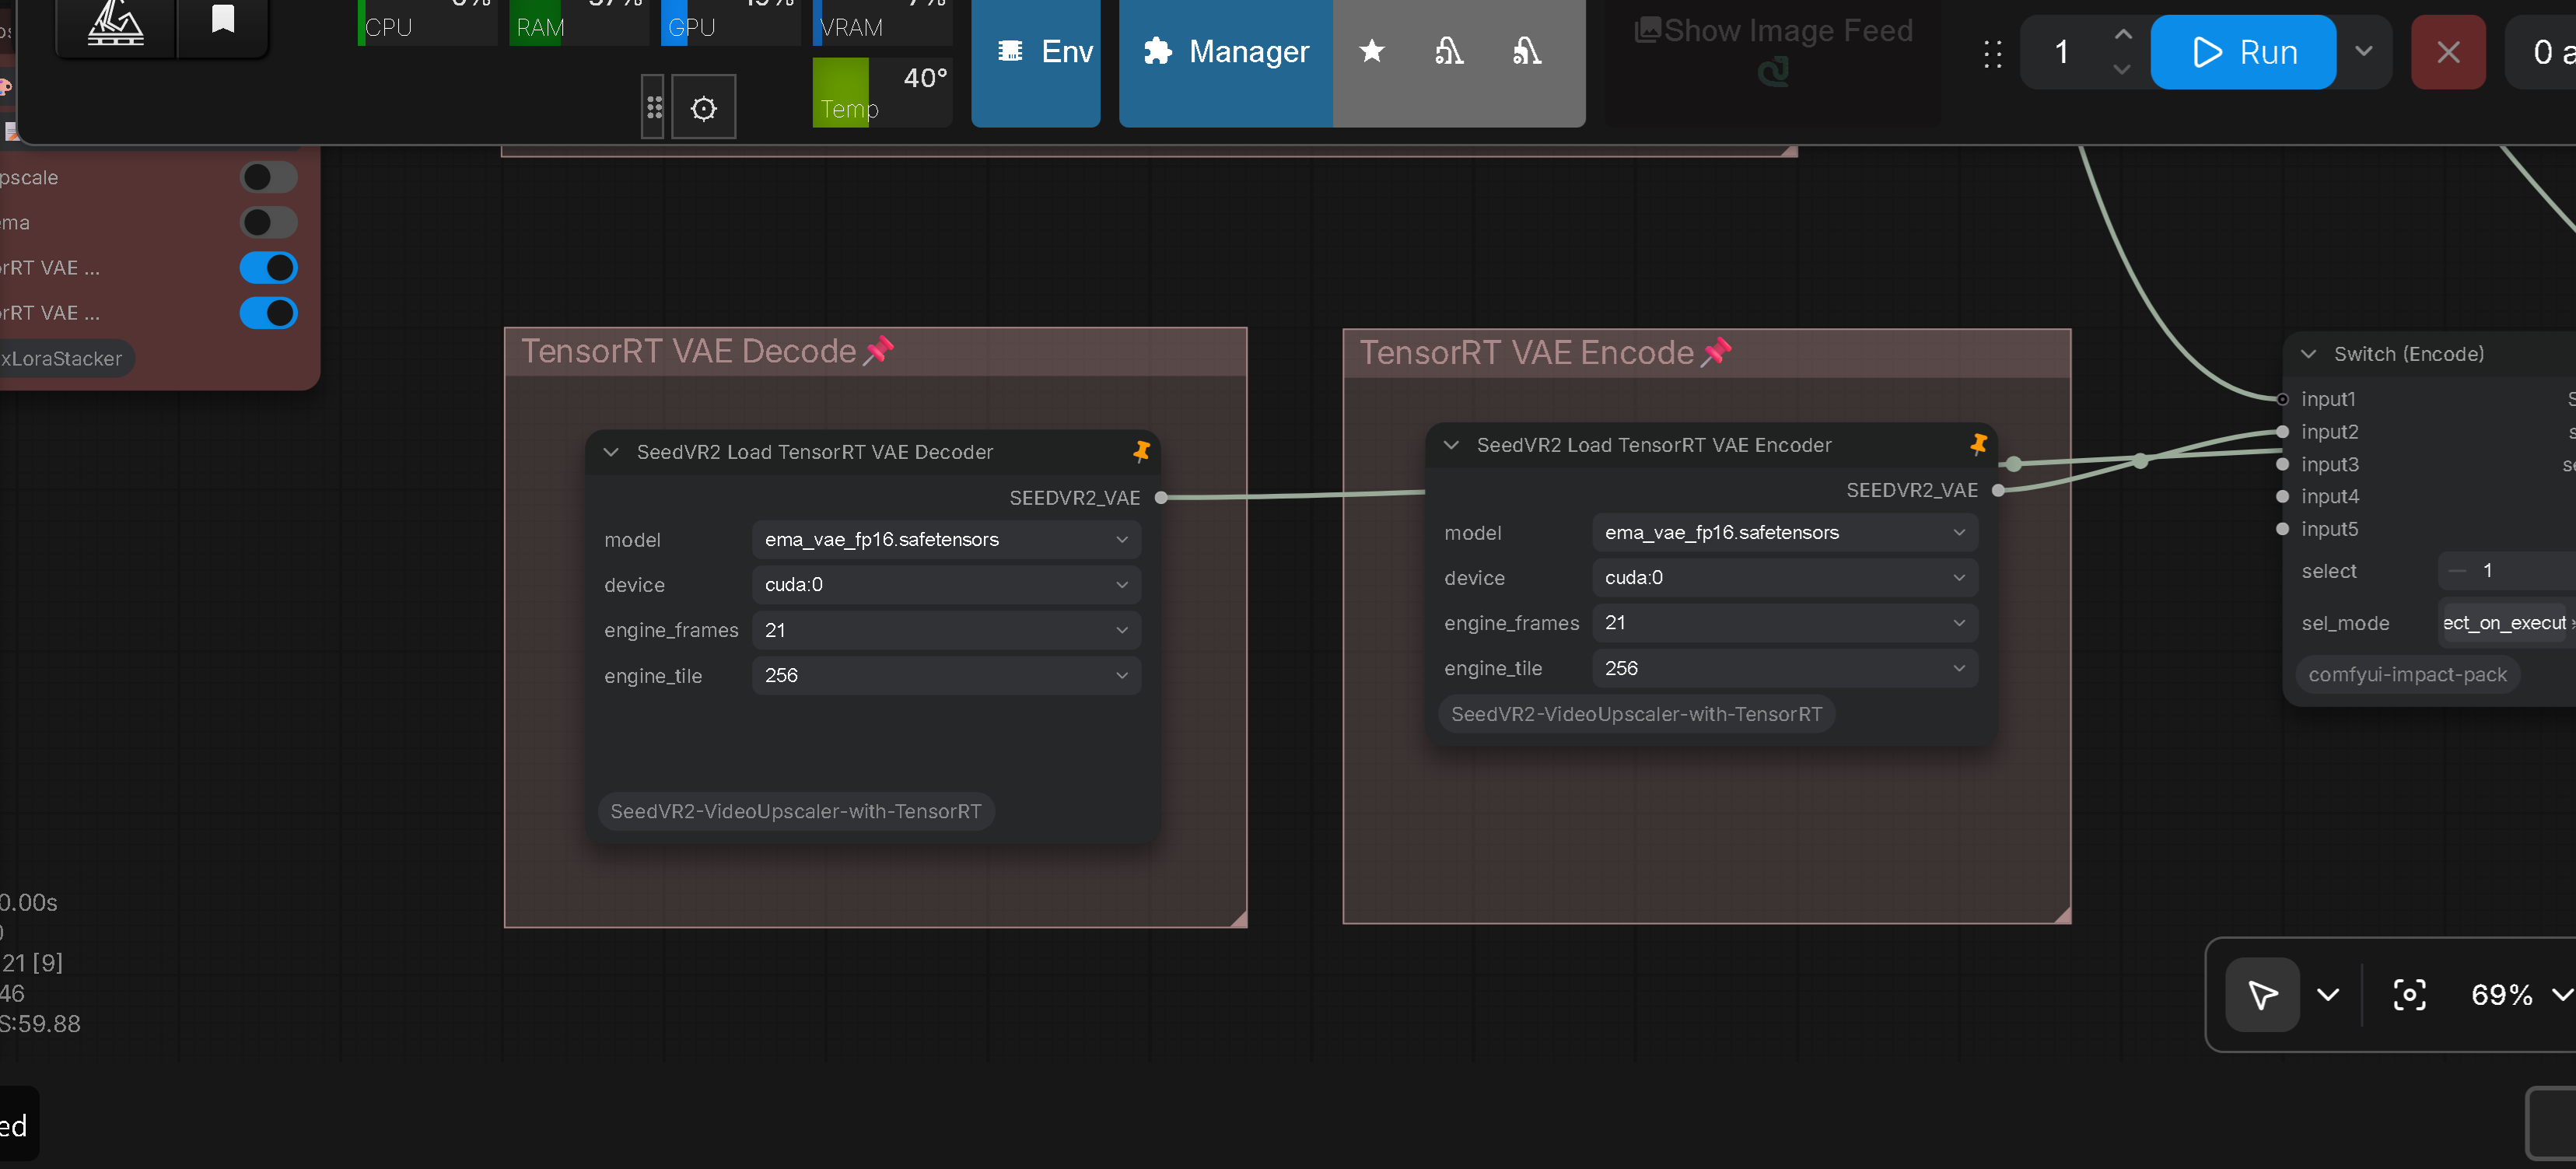Disable the first TensorRT VAE toggle

269,268
